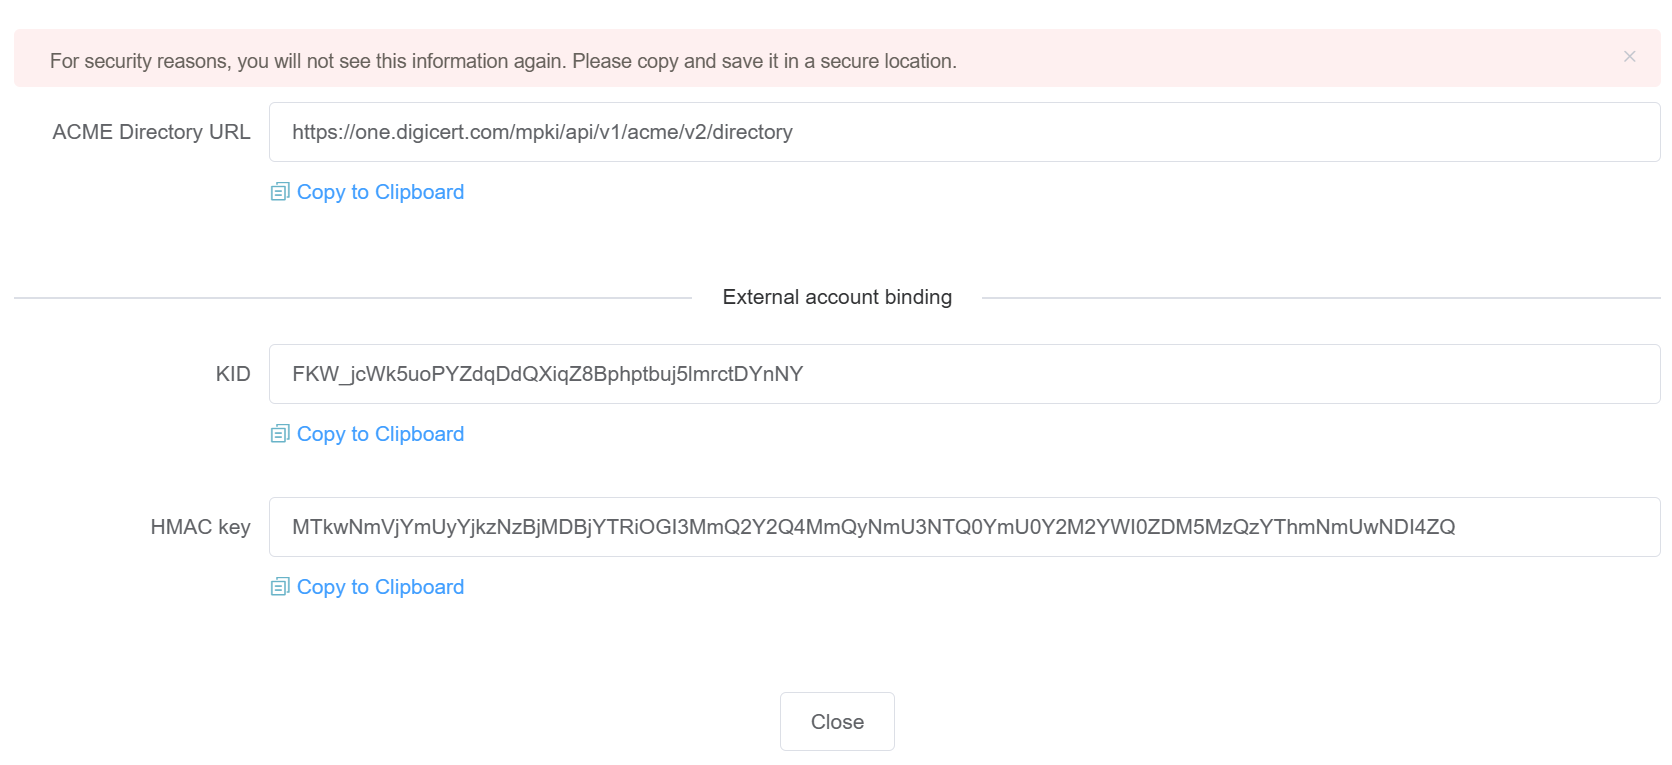Image resolution: width=1672 pixels, height=765 pixels.
Task: Select the clipboard icon below the KID value
Action: click(280, 434)
